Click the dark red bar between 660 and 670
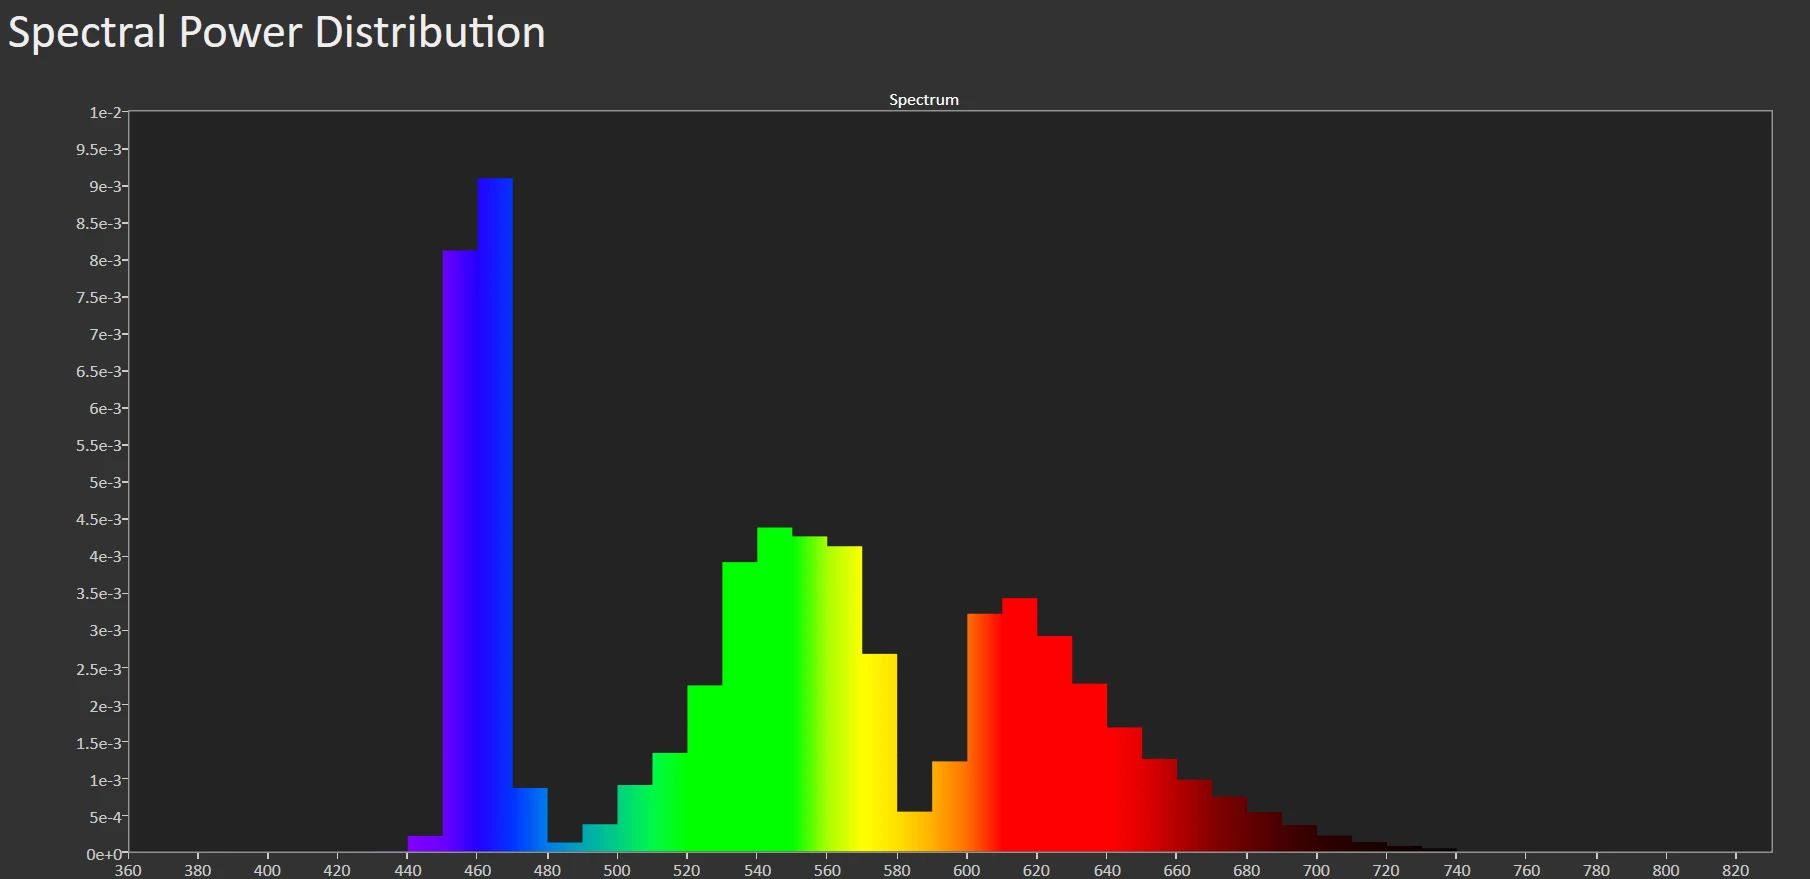This screenshot has height=879, width=1810. pyautogui.click(x=1194, y=816)
